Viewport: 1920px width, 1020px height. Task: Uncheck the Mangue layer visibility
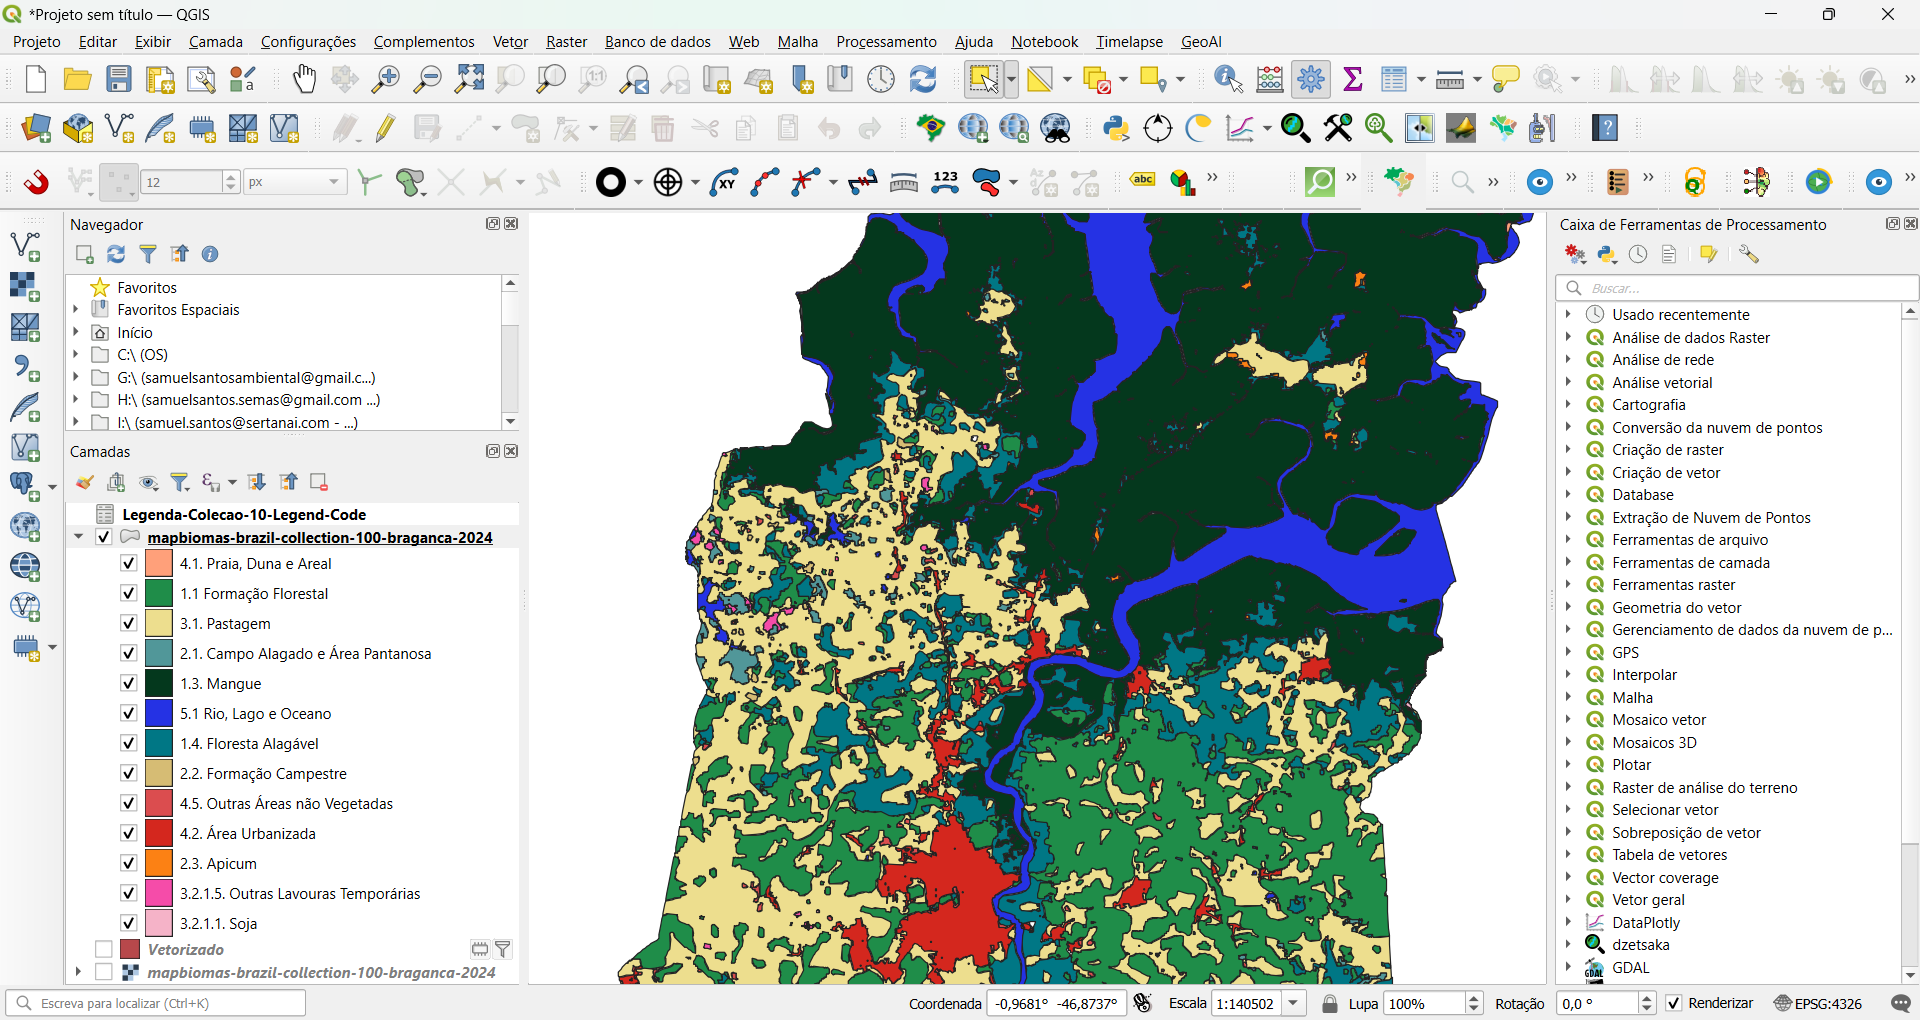tap(127, 683)
